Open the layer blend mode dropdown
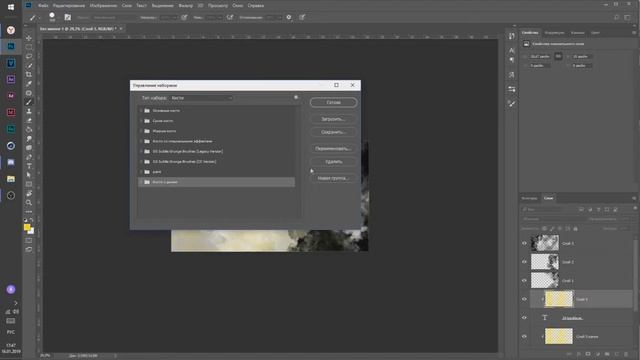The width and height of the screenshot is (640, 360). [x=552, y=219]
